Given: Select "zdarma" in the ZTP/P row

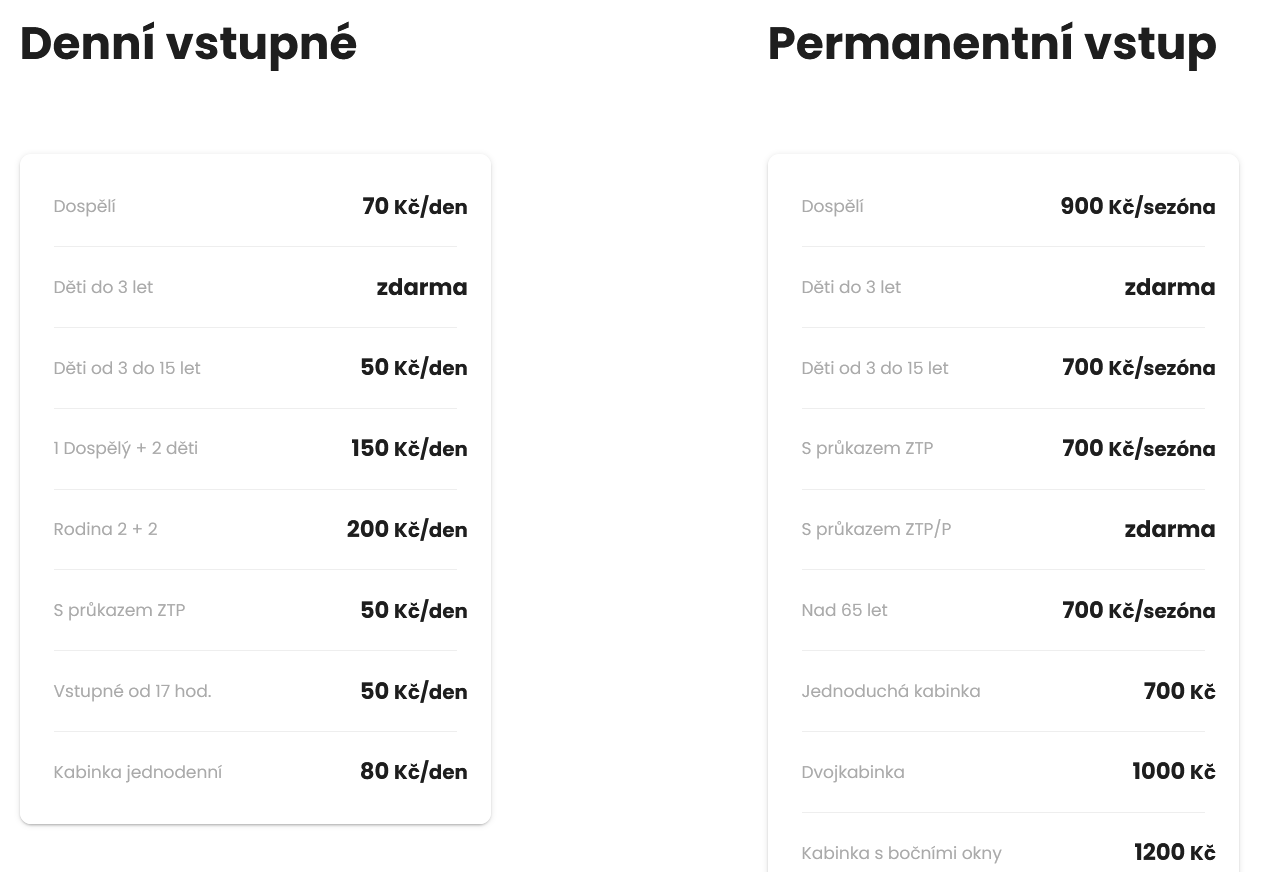Looking at the screenshot, I should click(x=1169, y=530).
